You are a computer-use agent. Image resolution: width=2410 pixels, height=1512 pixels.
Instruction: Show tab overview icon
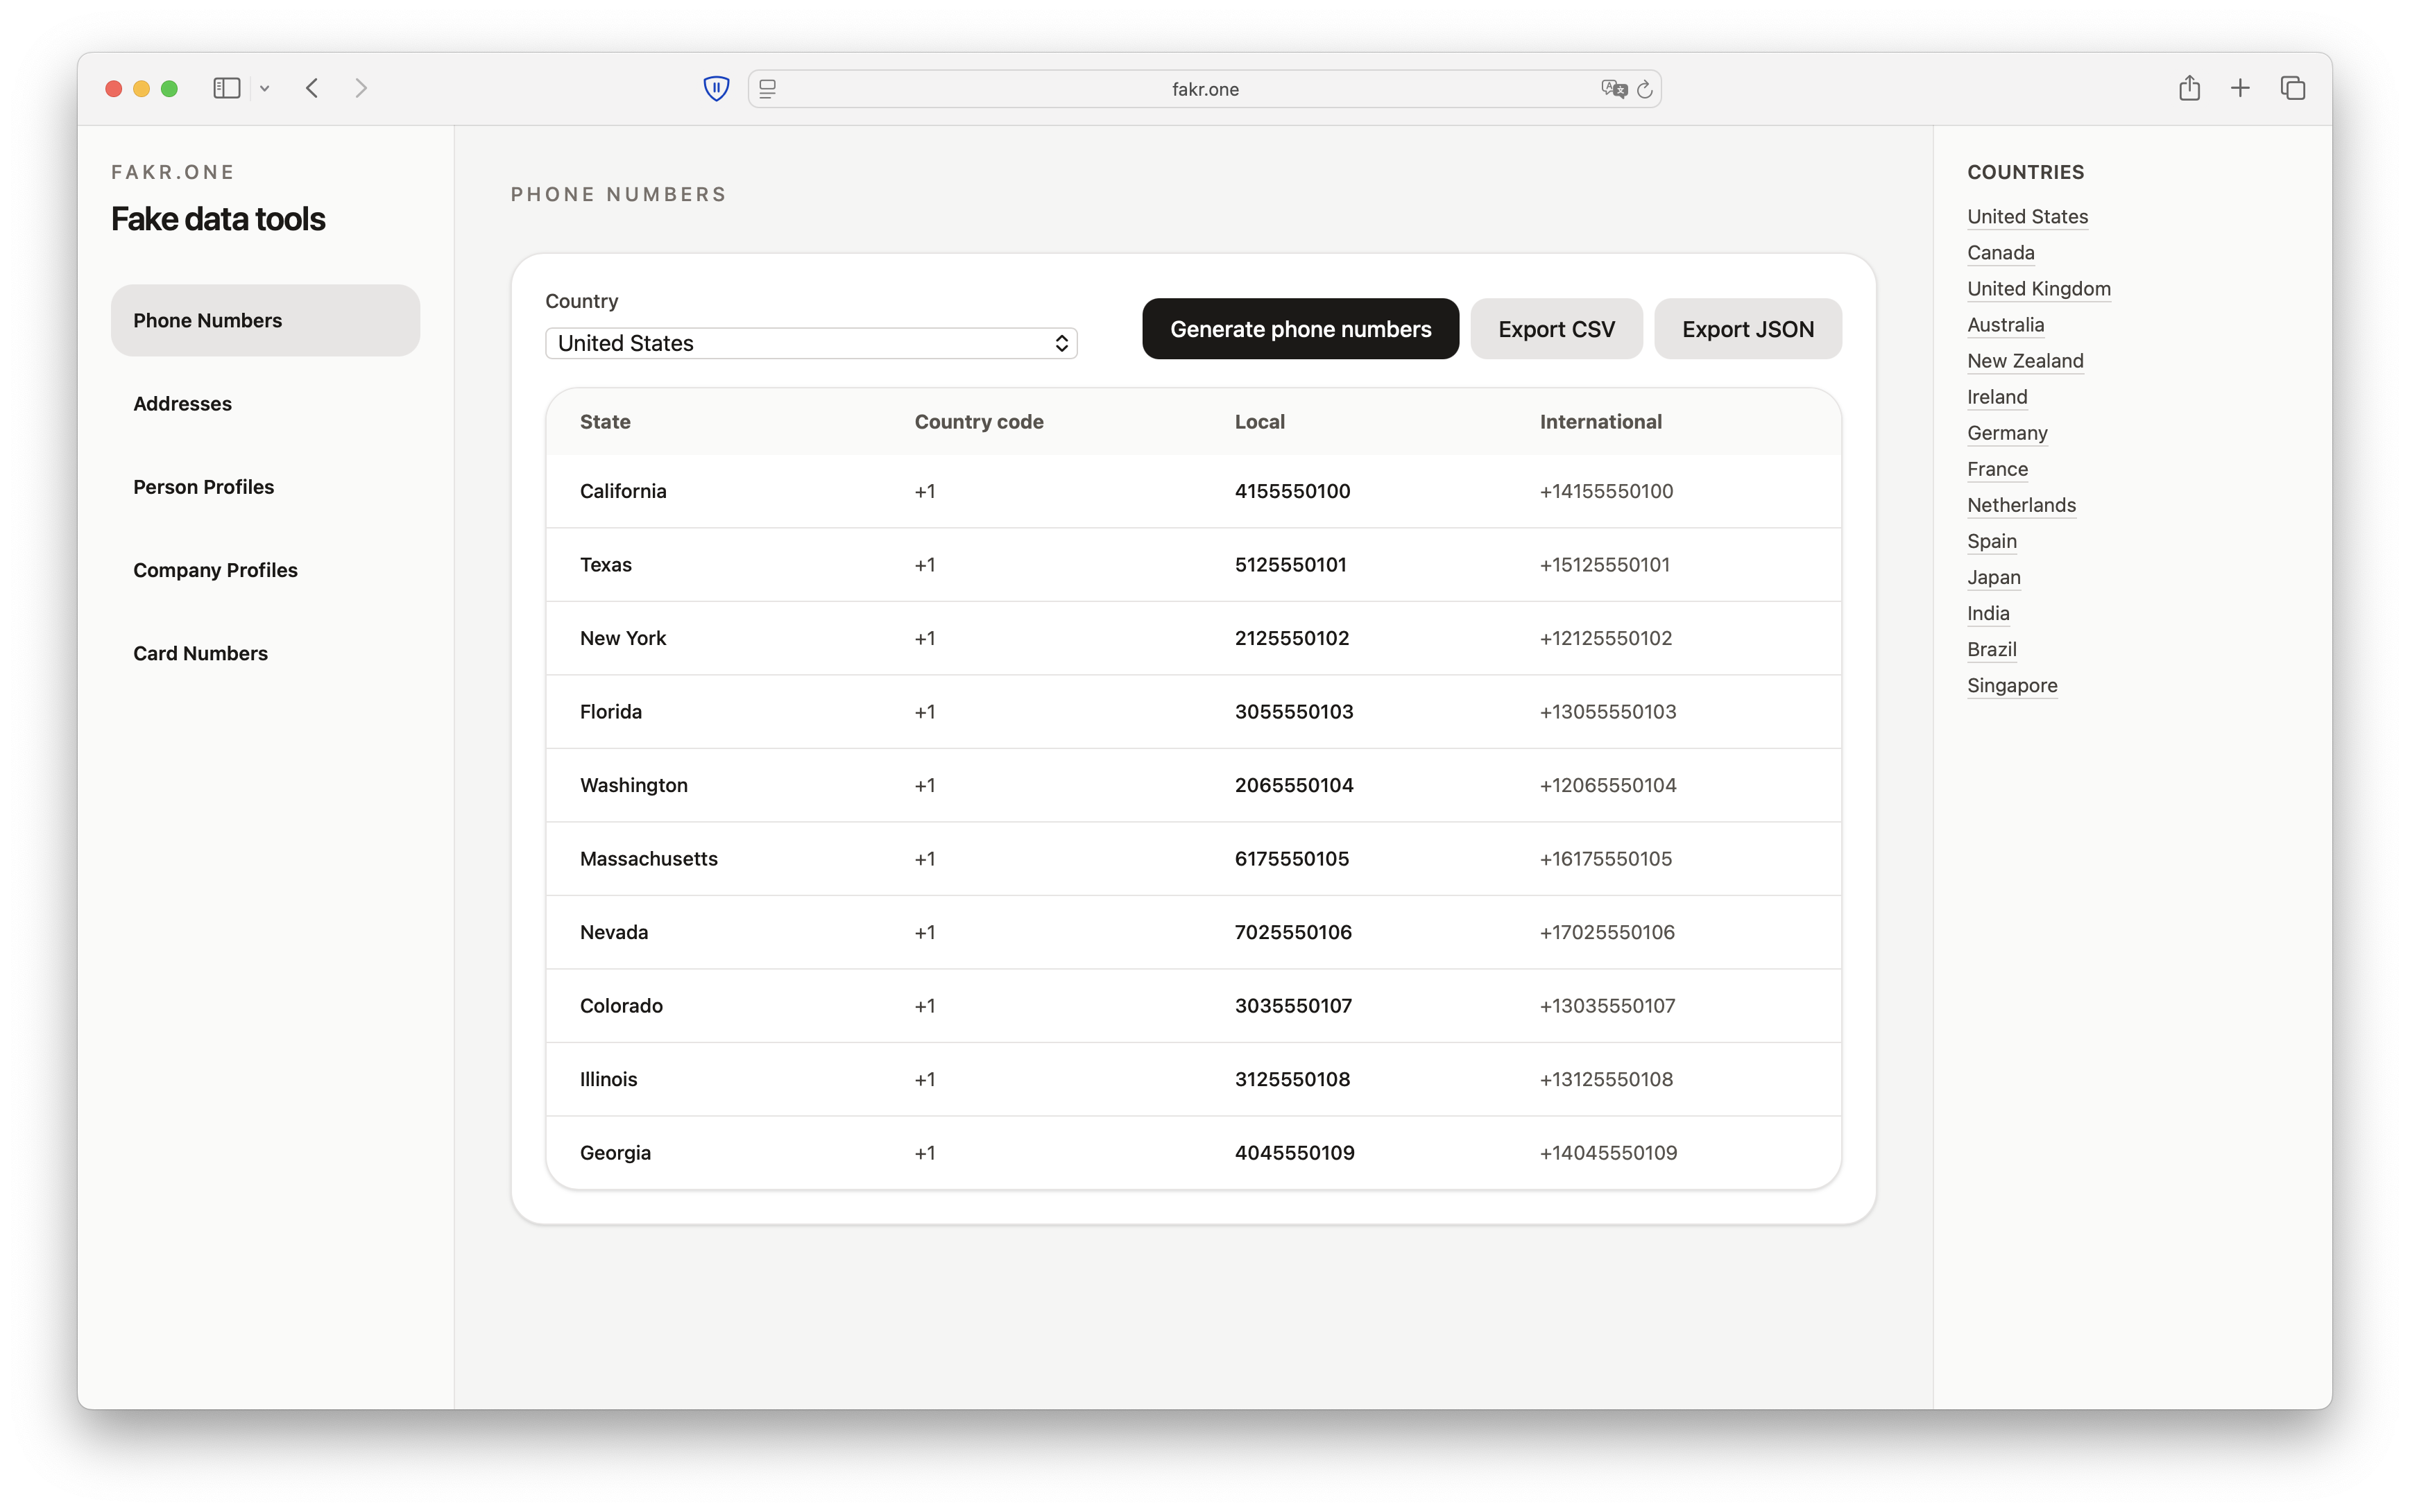point(2292,88)
